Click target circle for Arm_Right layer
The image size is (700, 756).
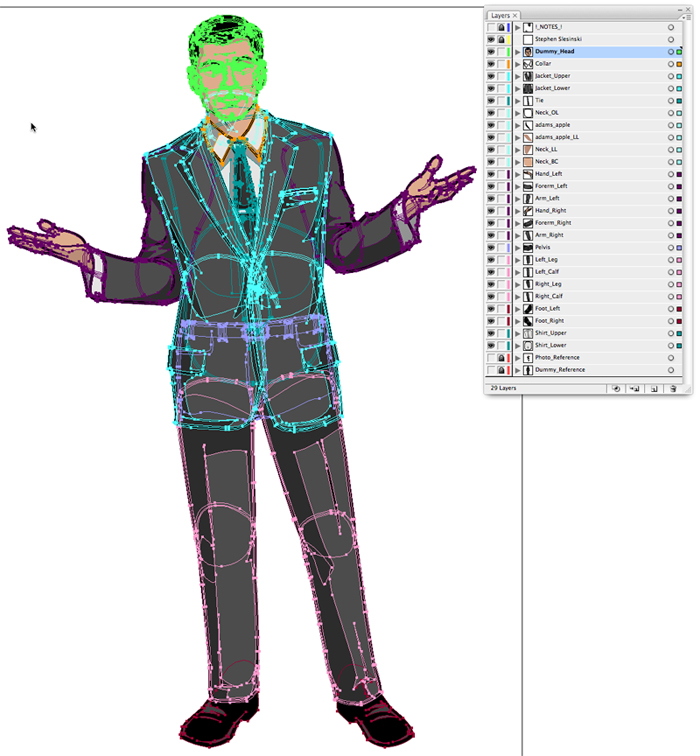coord(671,236)
